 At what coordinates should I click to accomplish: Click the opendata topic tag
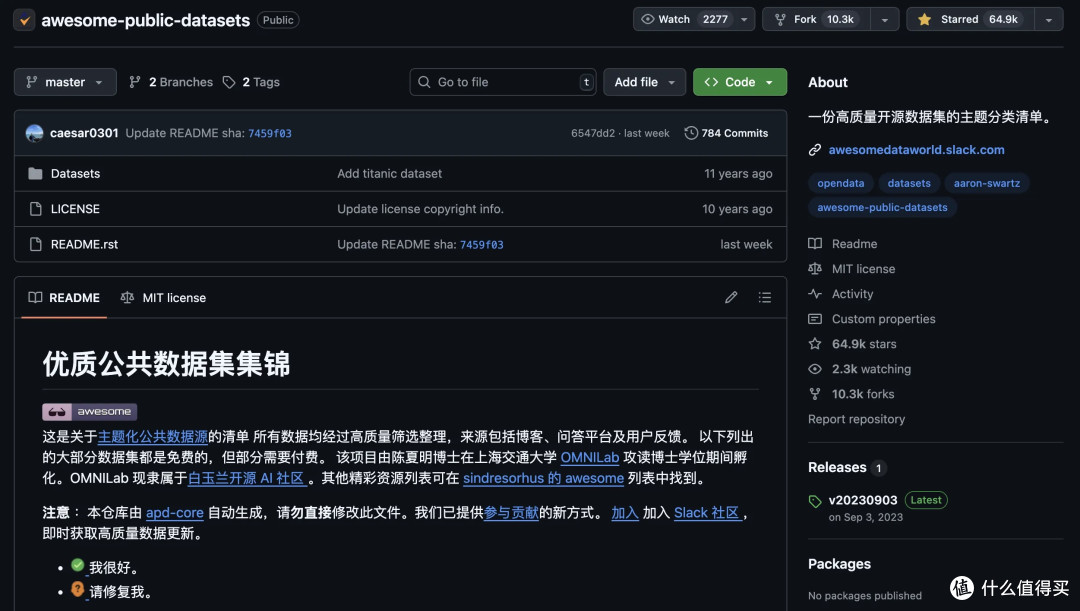[840, 183]
